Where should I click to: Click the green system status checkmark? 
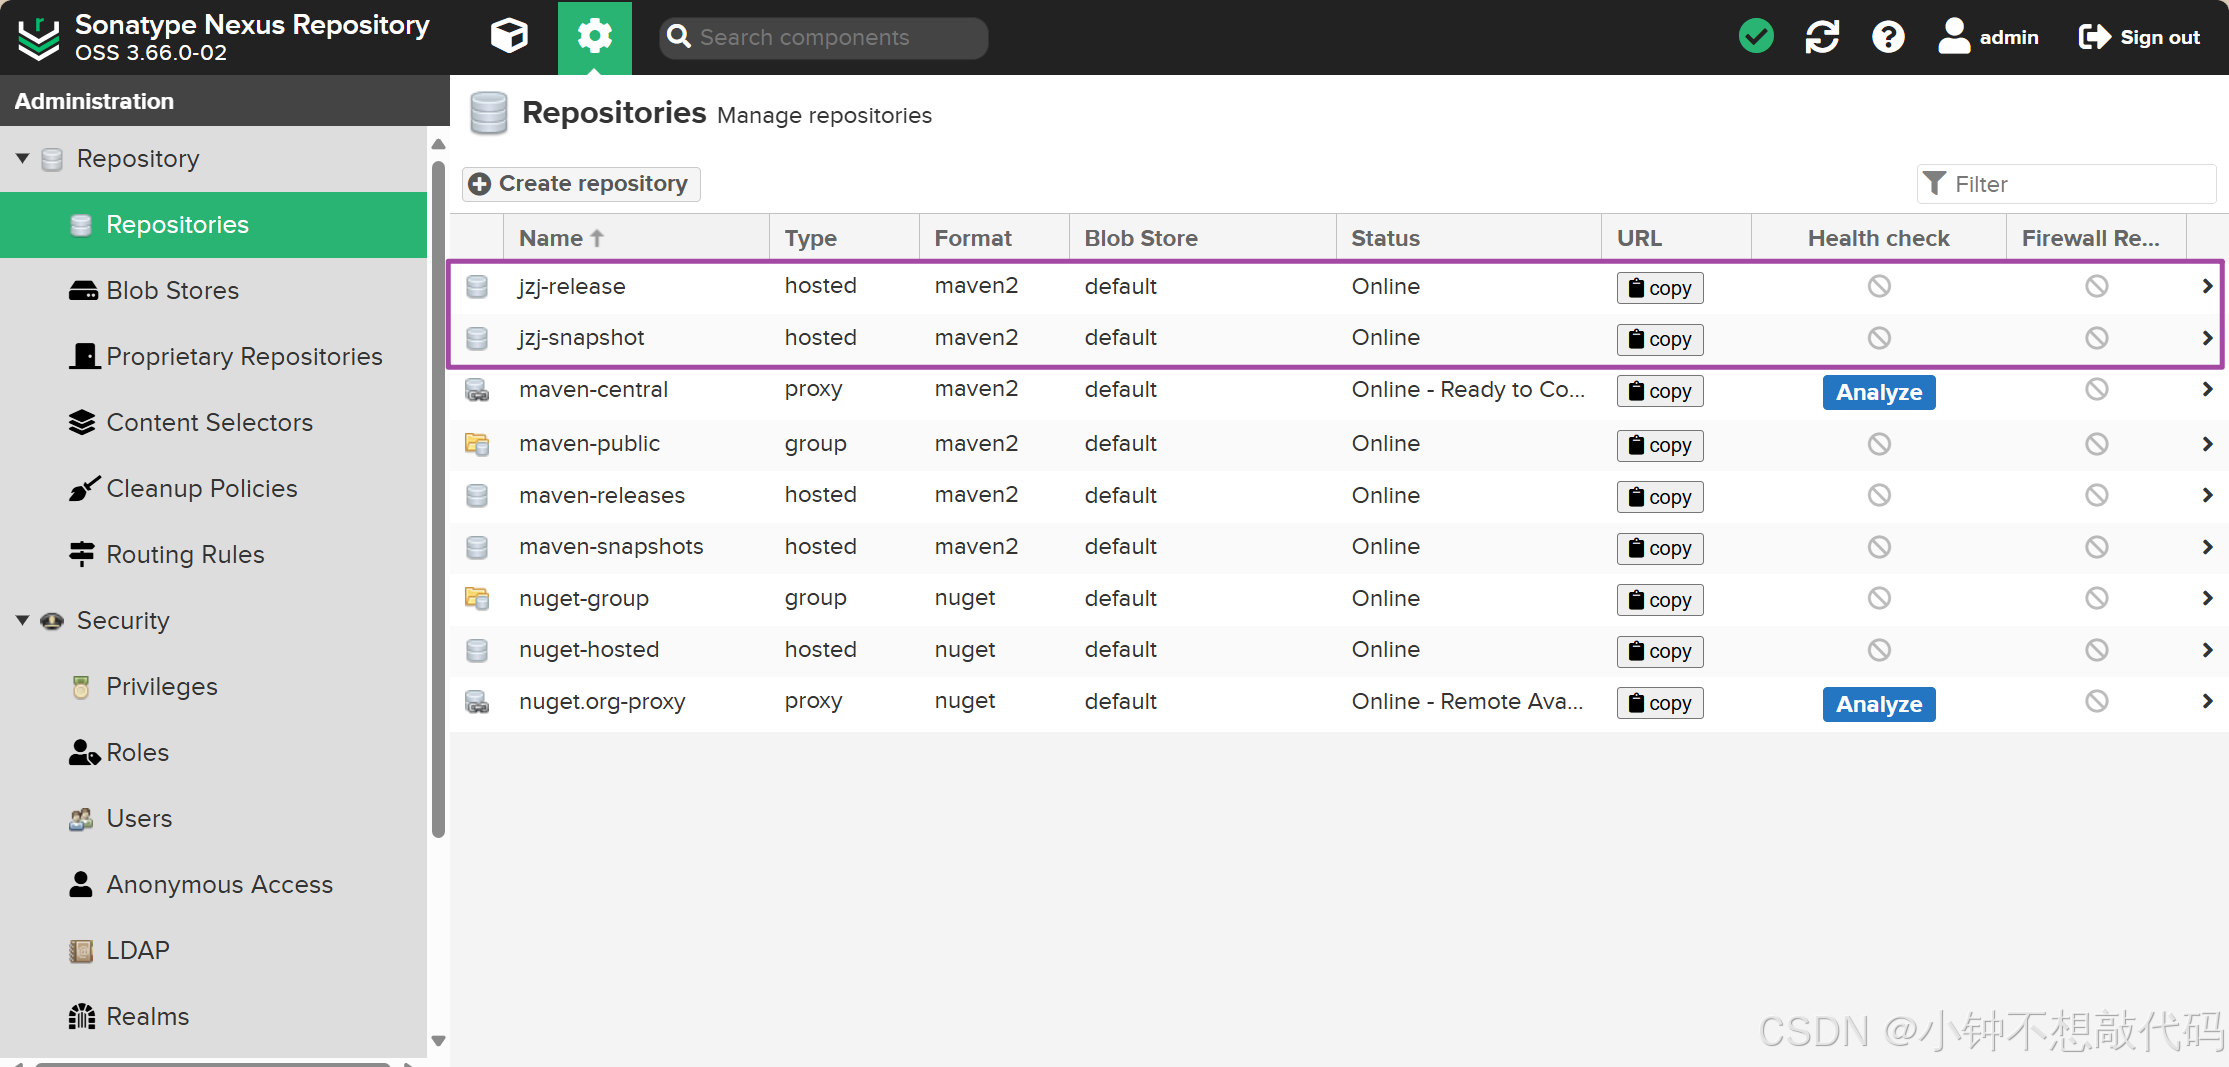(1756, 37)
